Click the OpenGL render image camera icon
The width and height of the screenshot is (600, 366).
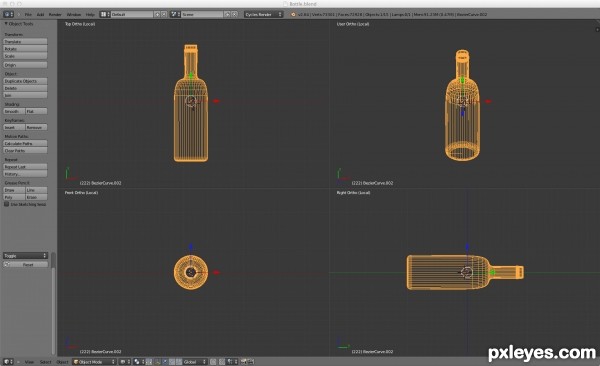click(243, 361)
